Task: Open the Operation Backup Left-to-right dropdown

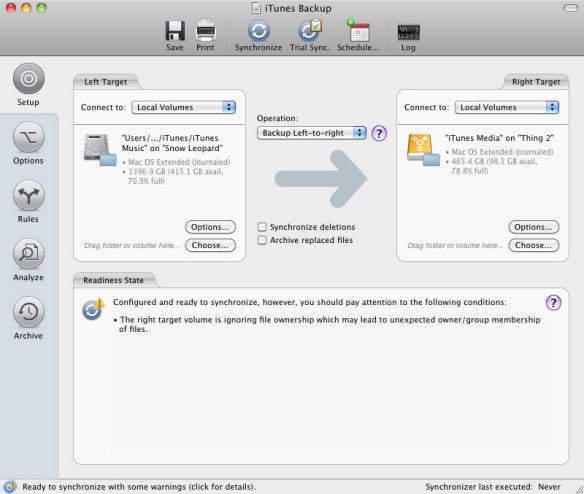Action: tap(312, 133)
